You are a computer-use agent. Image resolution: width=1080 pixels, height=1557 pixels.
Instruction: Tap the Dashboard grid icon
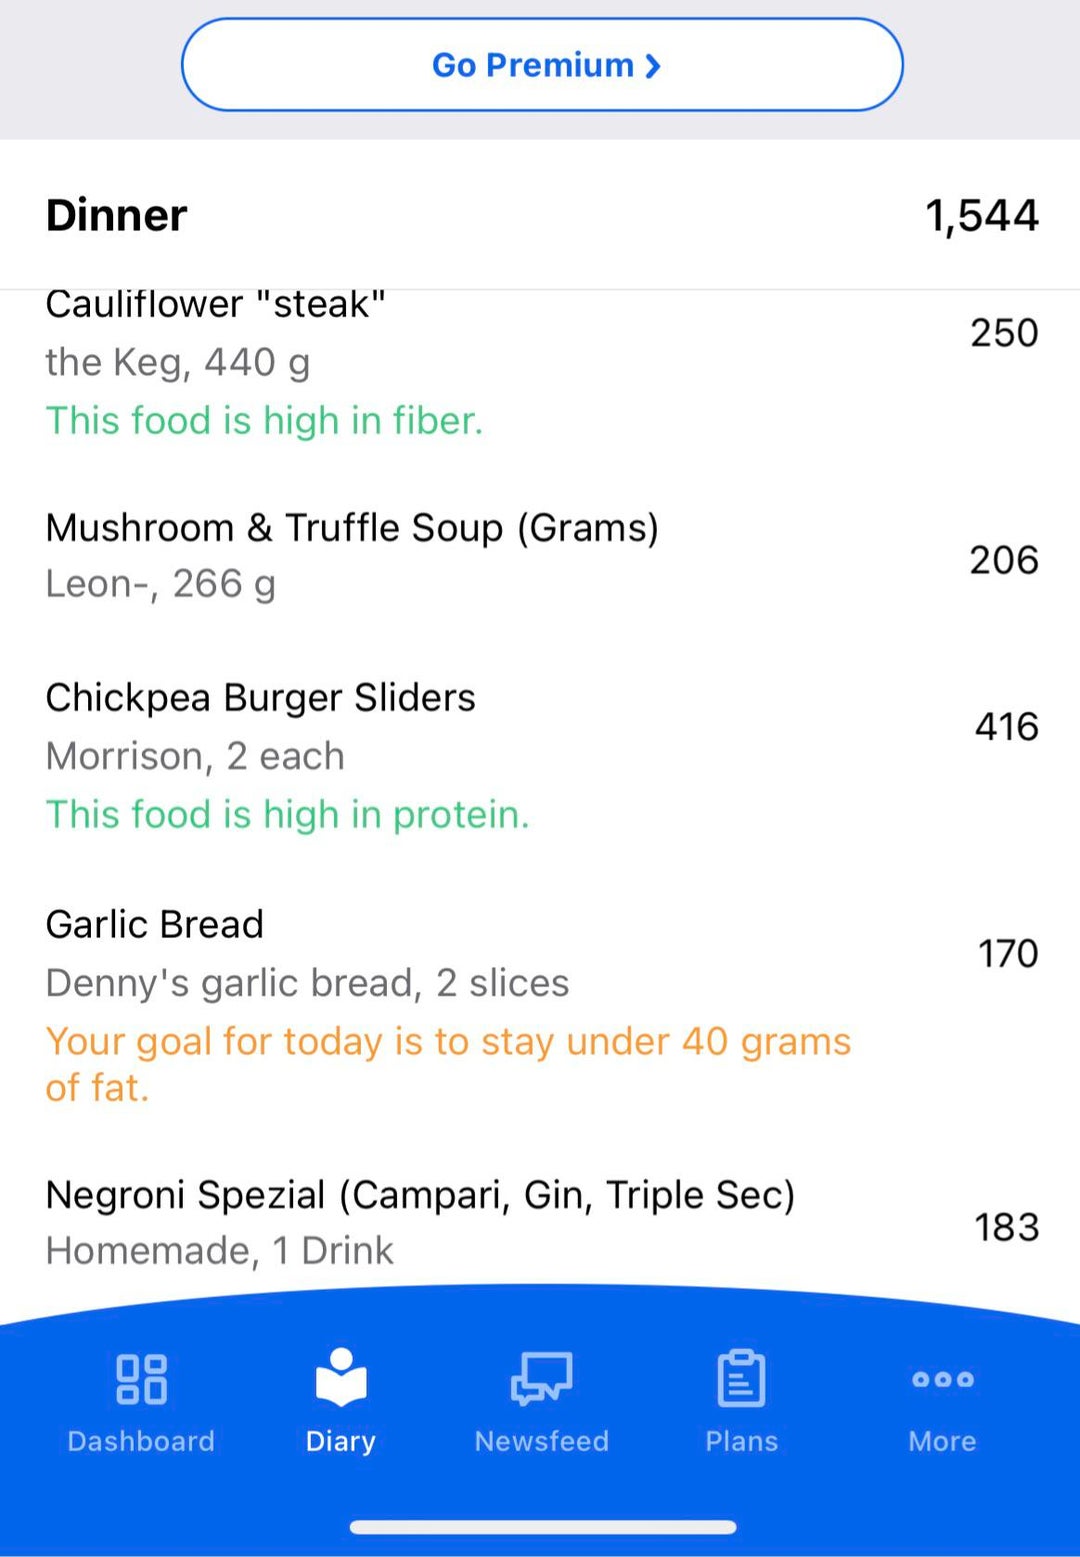click(141, 1379)
